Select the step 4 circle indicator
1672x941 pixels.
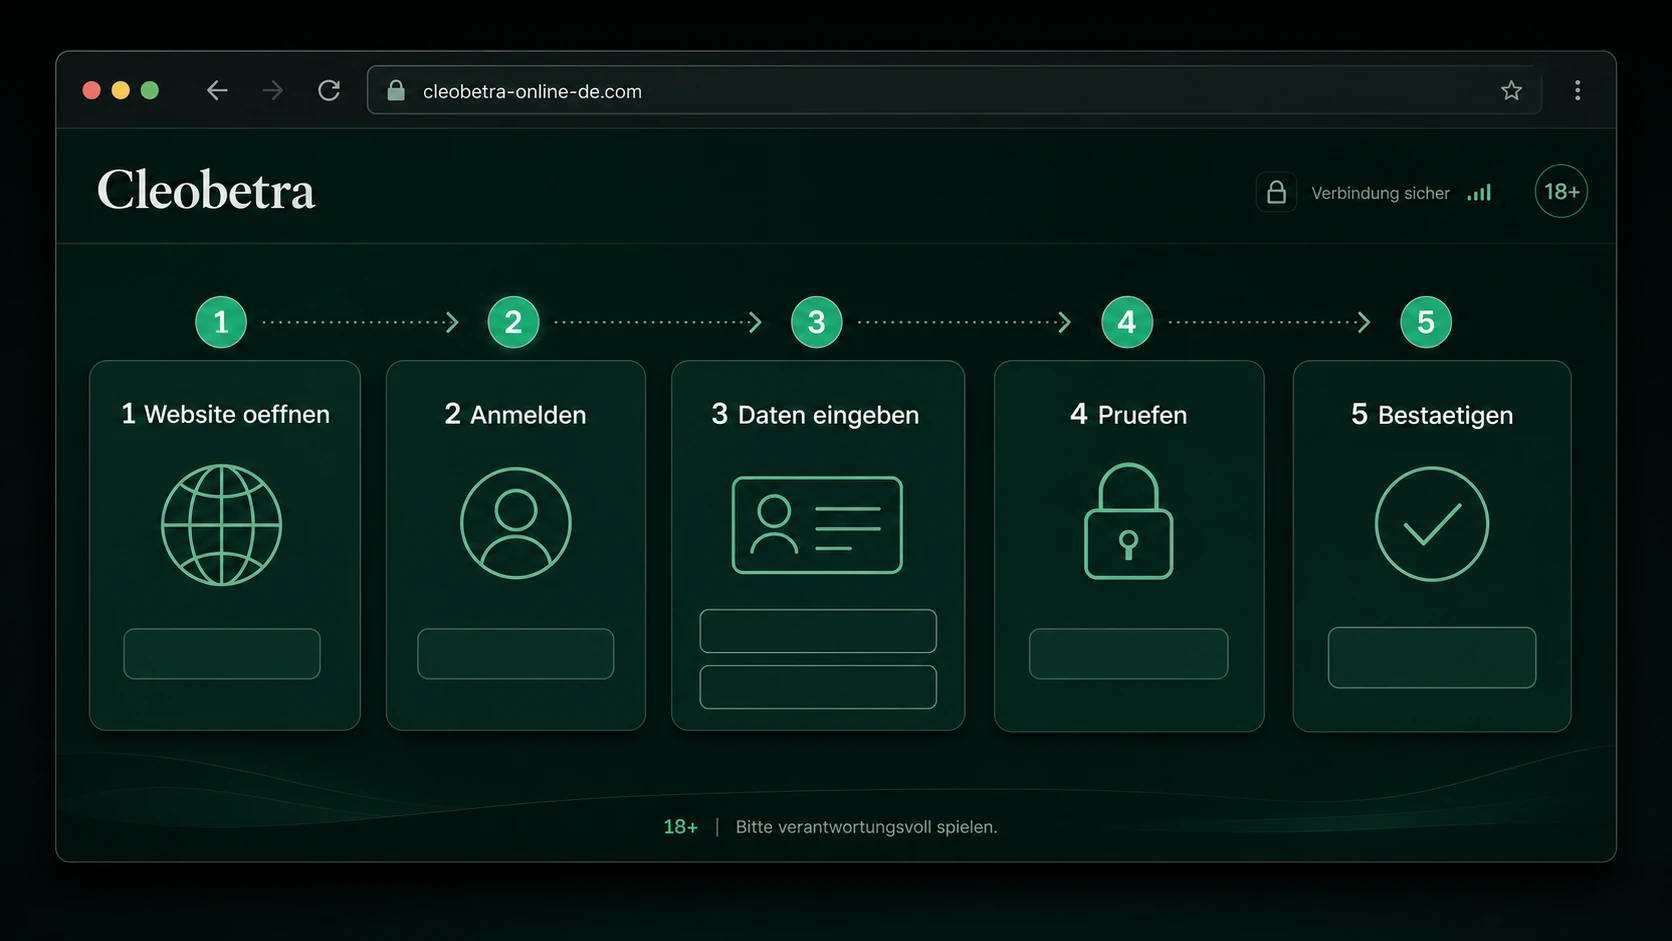pos(1127,322)
